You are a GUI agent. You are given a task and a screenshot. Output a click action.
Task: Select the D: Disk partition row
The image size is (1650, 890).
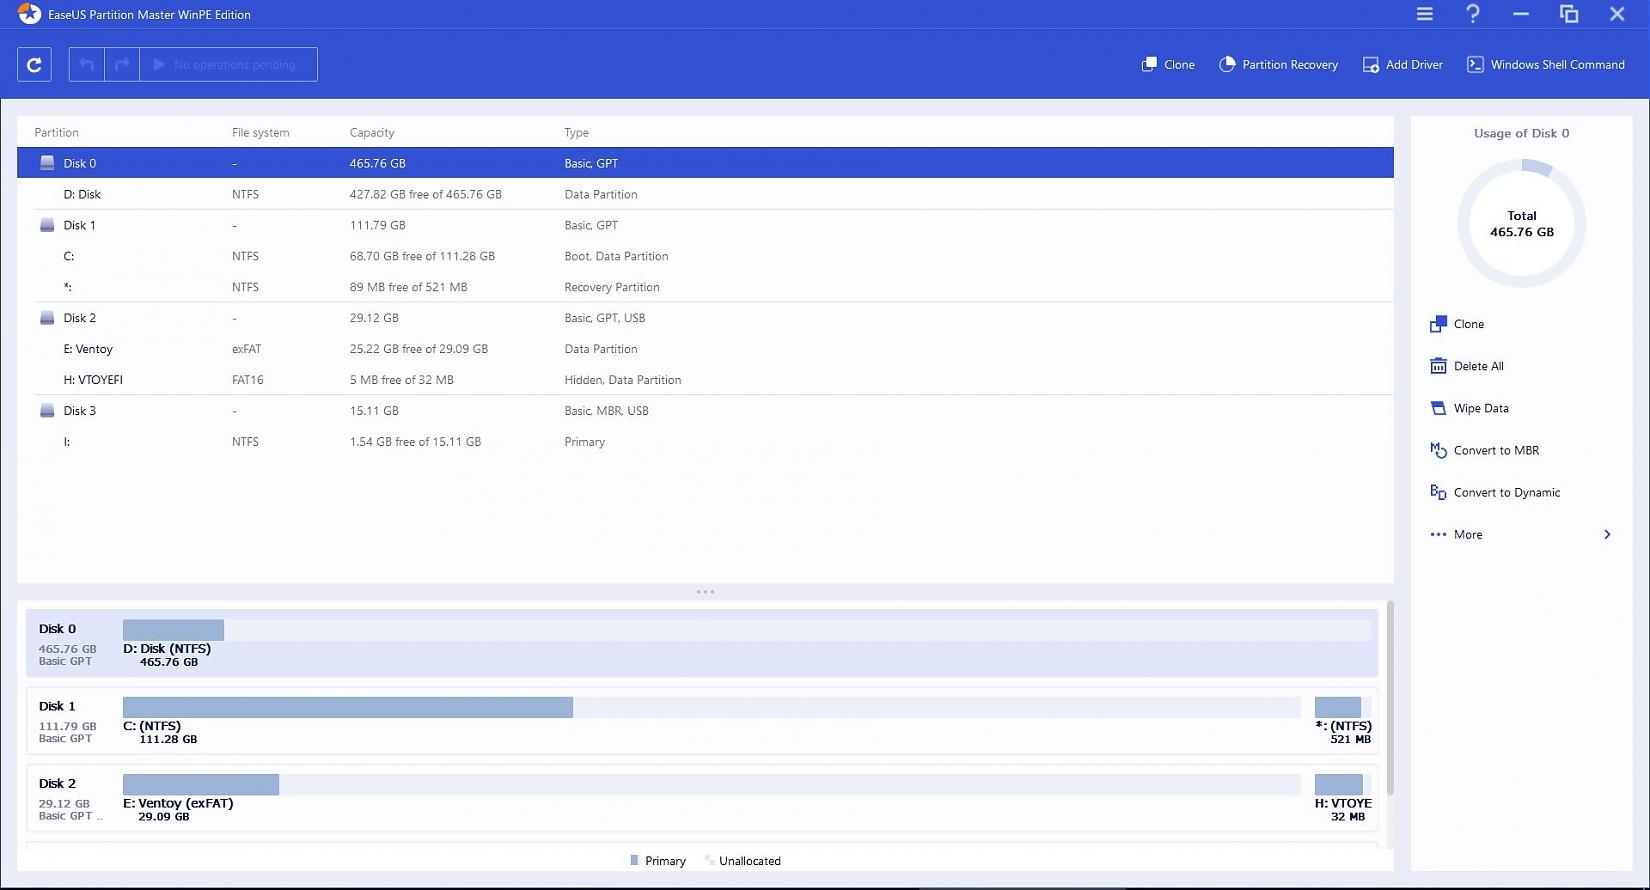[x=705, y=194]
